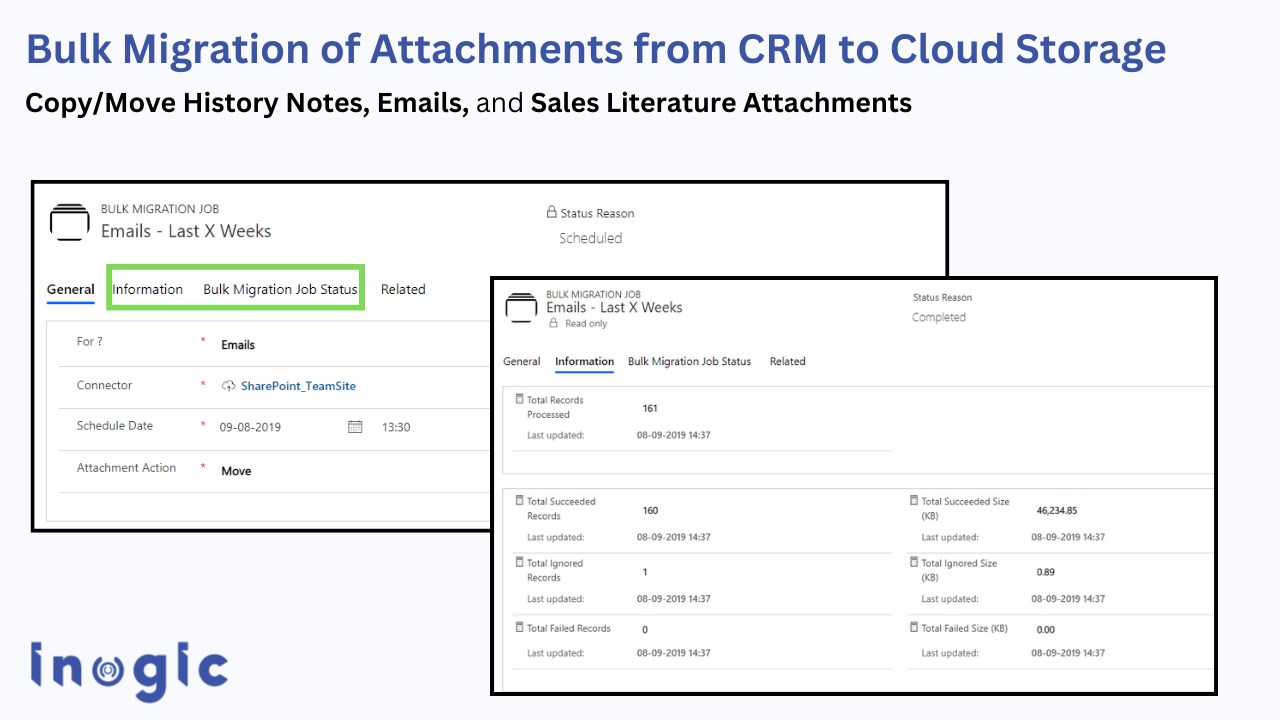Select Information tab in the Completed job window

pyautogui.click(x=584, y=361)
